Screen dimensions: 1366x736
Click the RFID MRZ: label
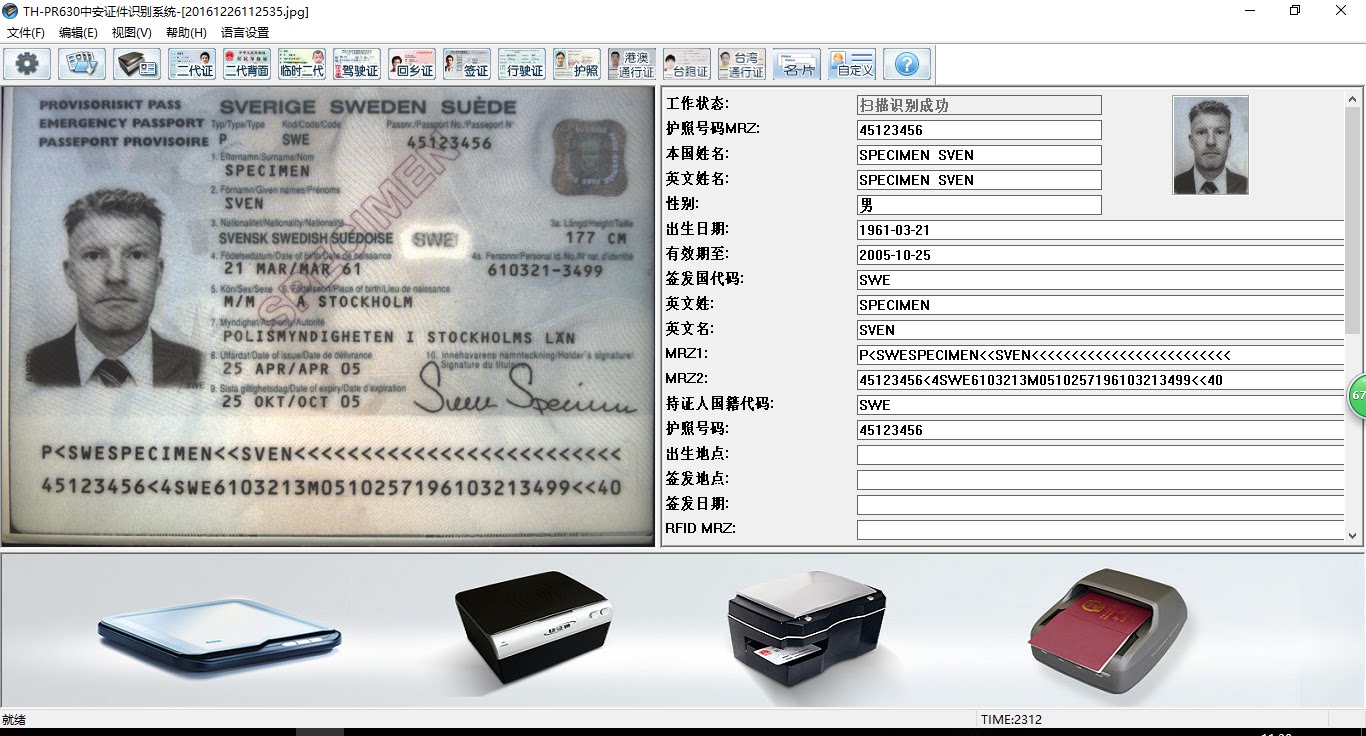[x=701, y=528]
